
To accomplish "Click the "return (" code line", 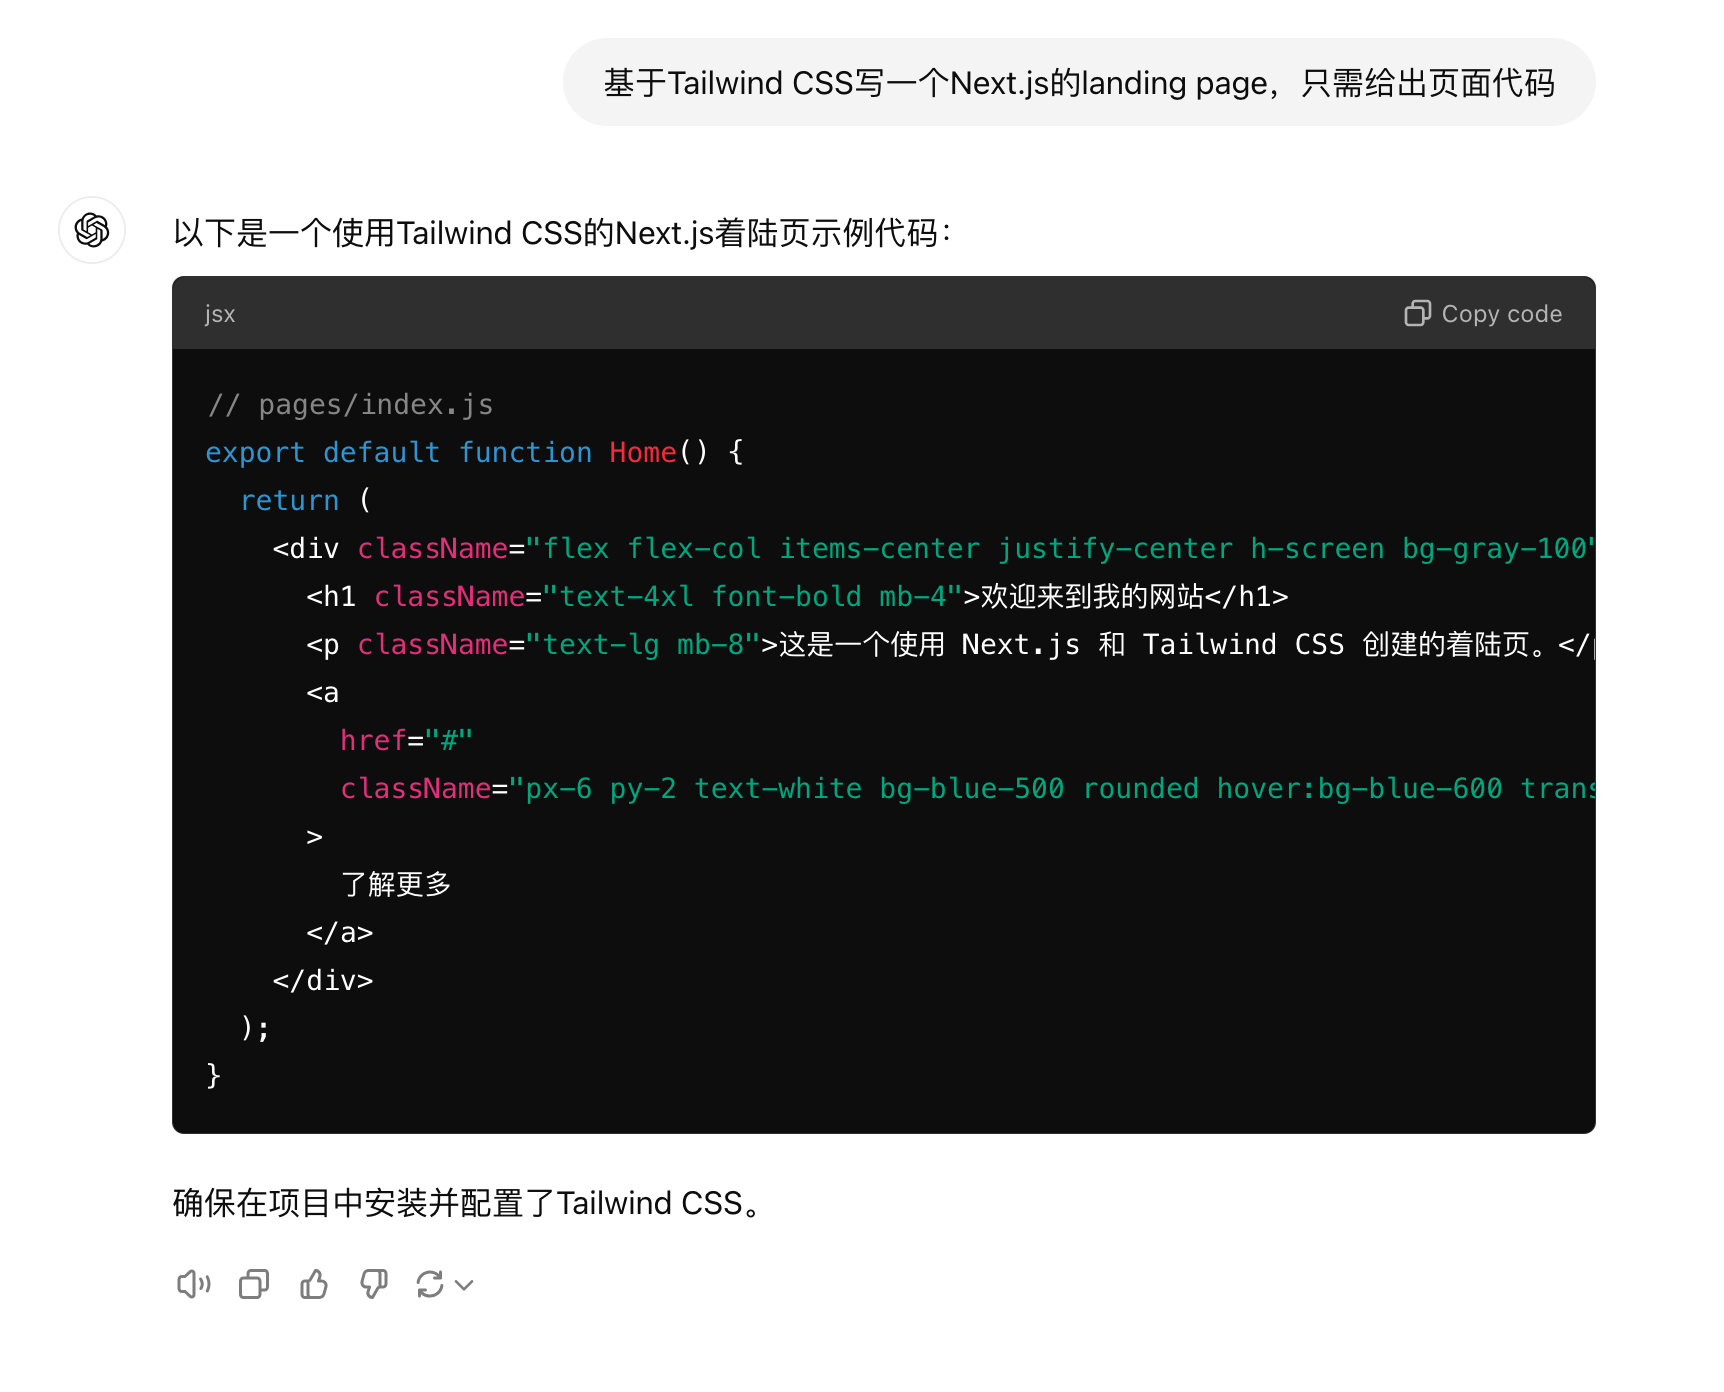I will [306, 500].
